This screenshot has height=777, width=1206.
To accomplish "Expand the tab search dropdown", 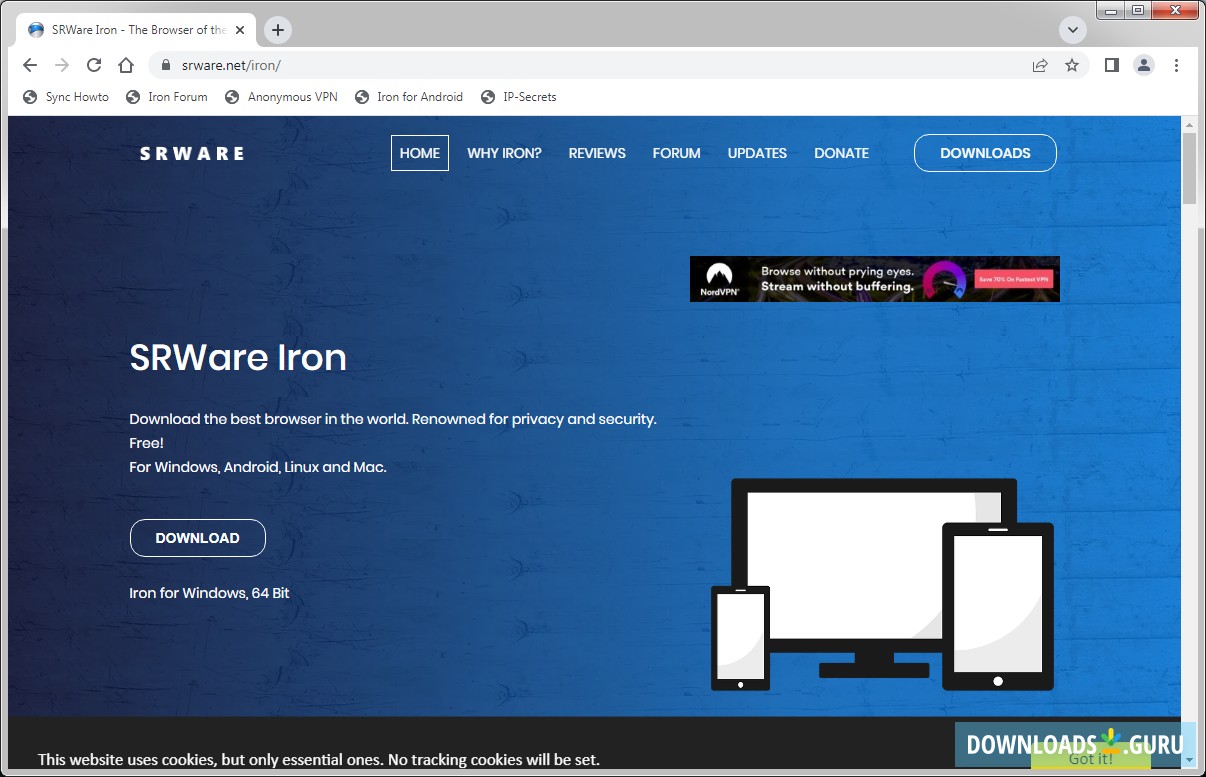I will pyautogui.click(x=1073, y=30).
